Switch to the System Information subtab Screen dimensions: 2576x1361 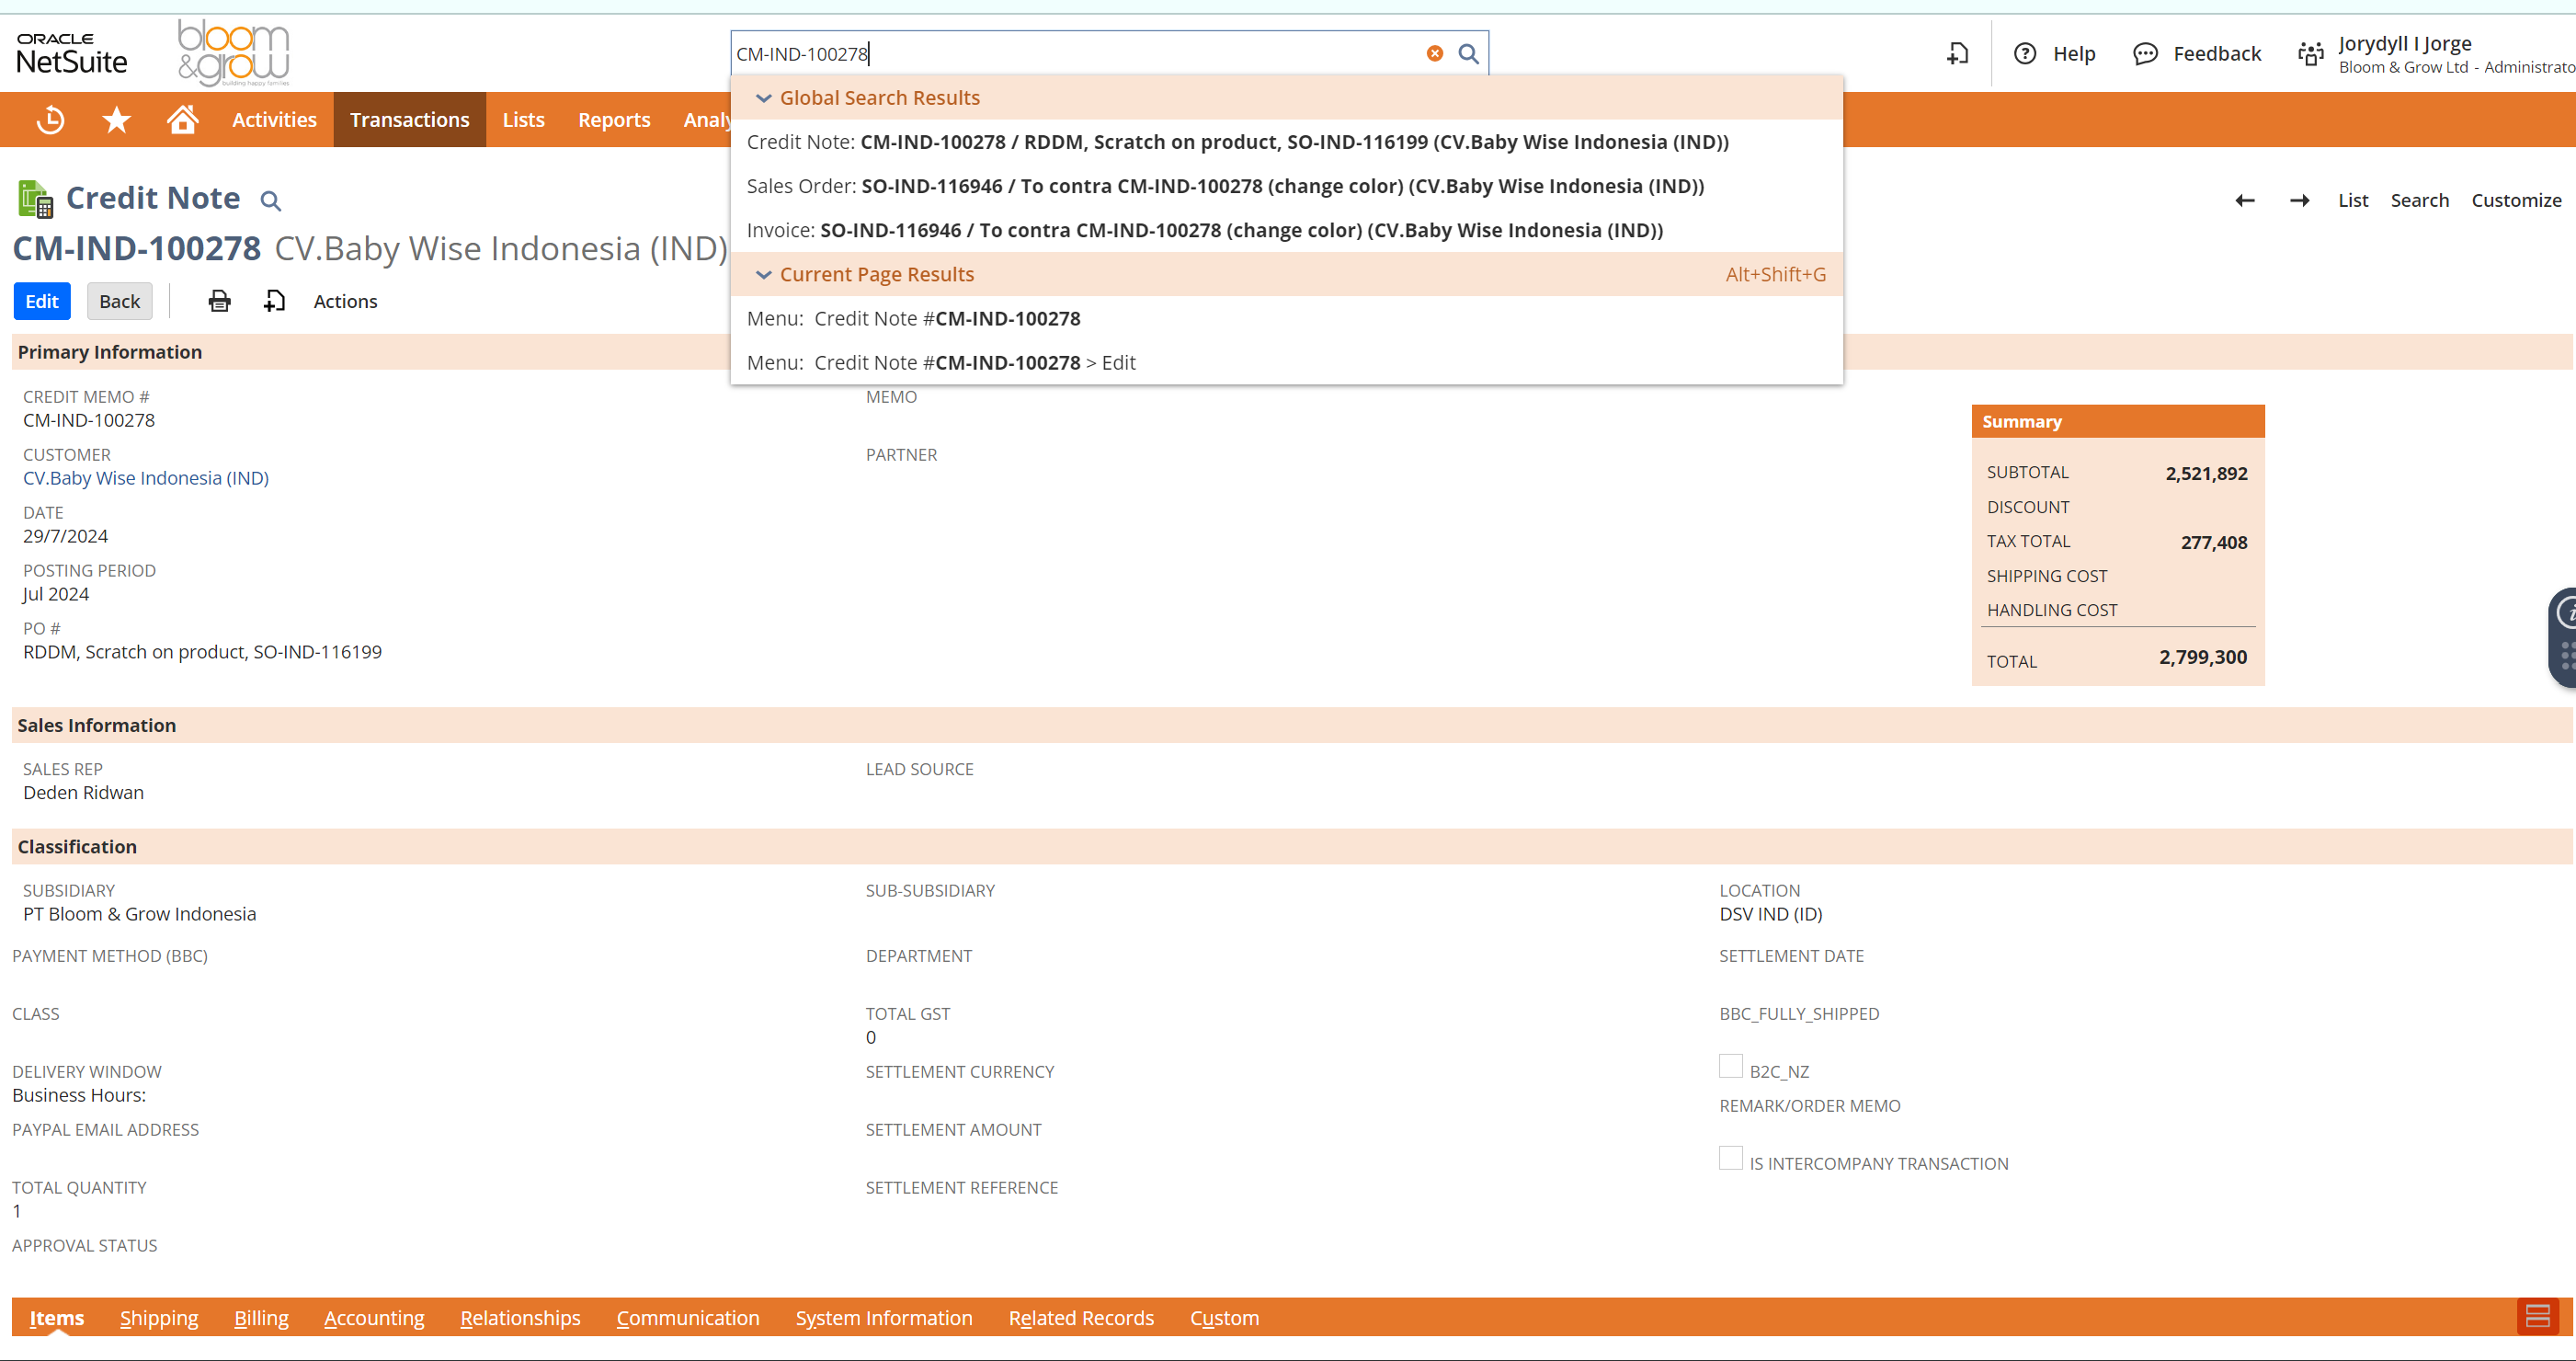(884, 1318)
